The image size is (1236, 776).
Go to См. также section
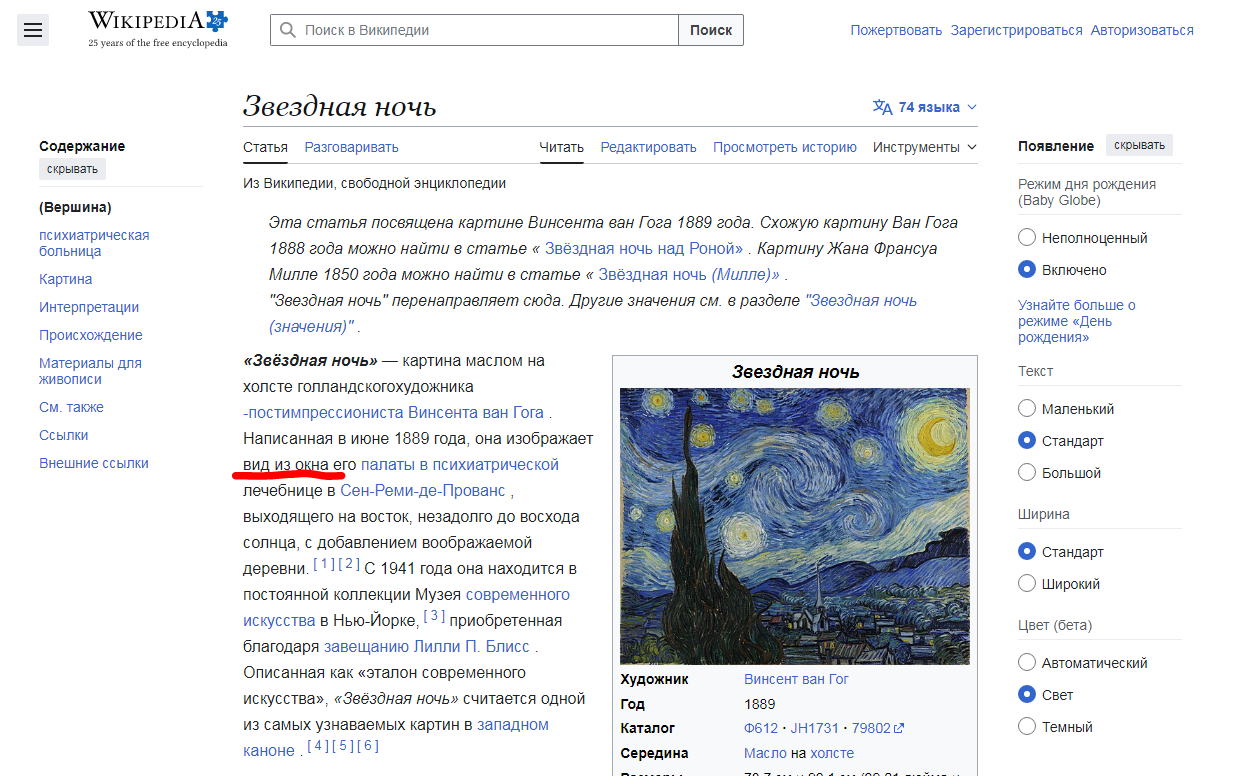pyautogui.click(x=71, y=407)
